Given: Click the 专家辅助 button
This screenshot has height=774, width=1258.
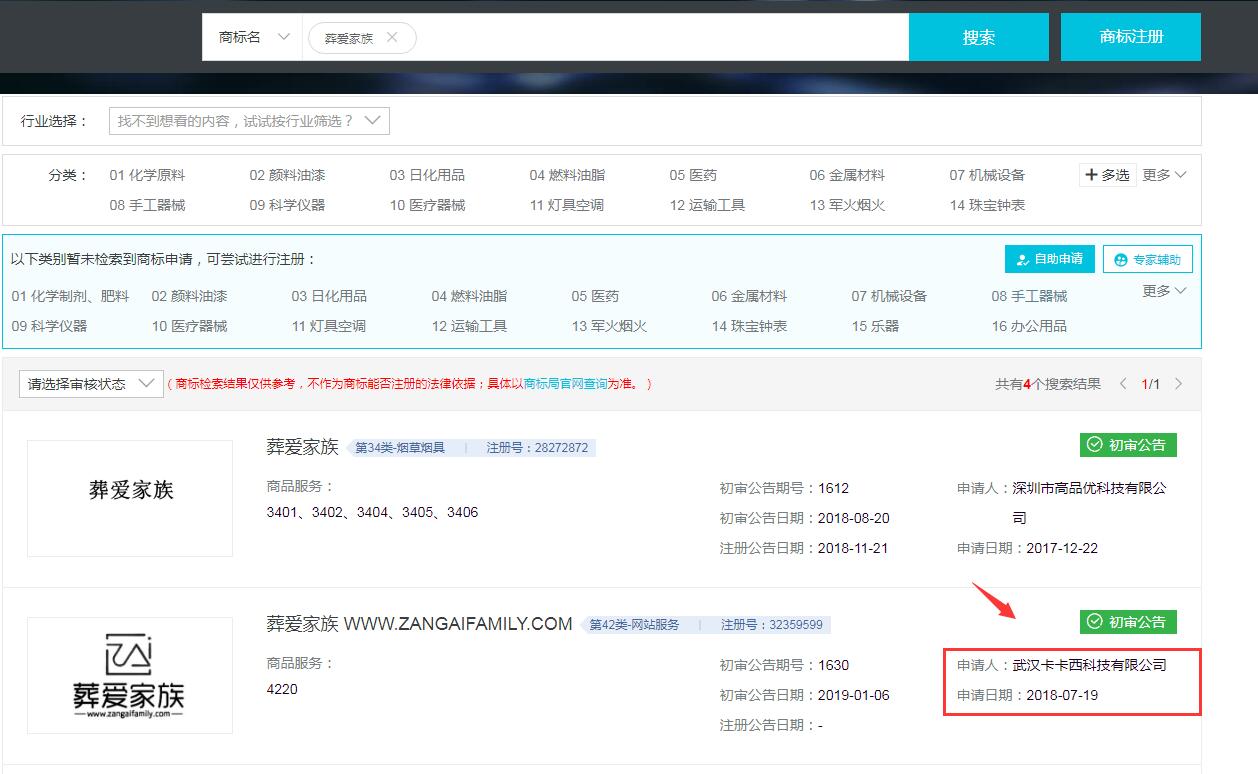Looking at the screenshot, I should 1148,259.
